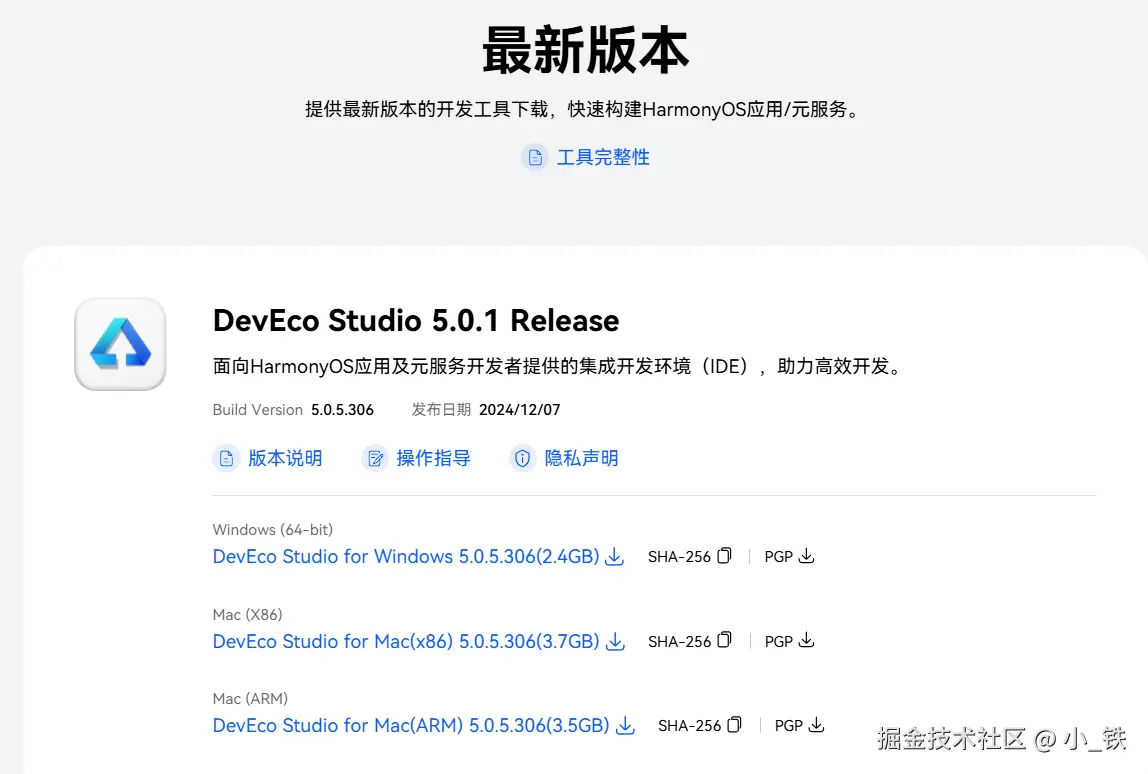Click the 发布日期 label

[441, 410]
